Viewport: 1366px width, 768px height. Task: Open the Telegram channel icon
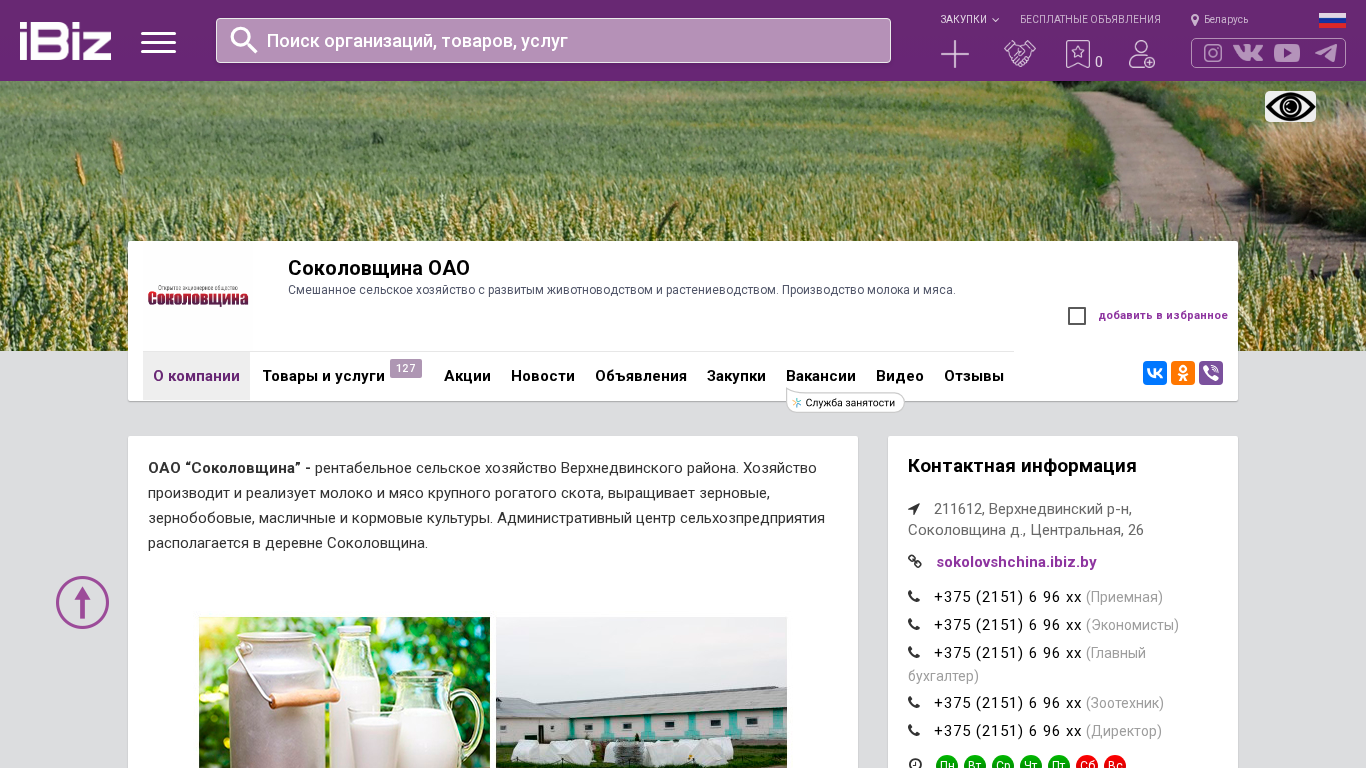coord(1326,53)
